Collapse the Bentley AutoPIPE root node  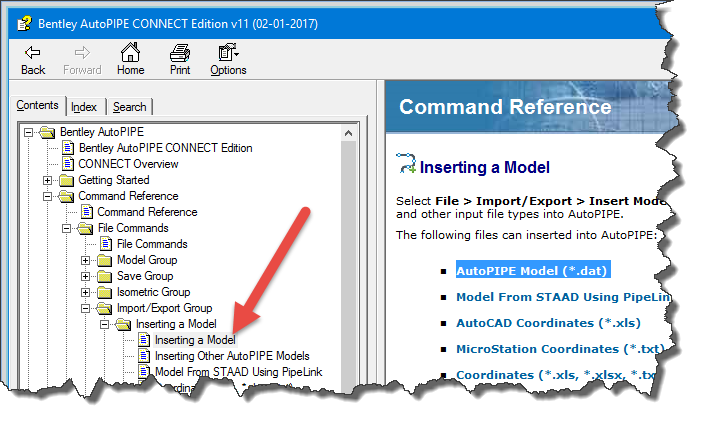(29, 132)
